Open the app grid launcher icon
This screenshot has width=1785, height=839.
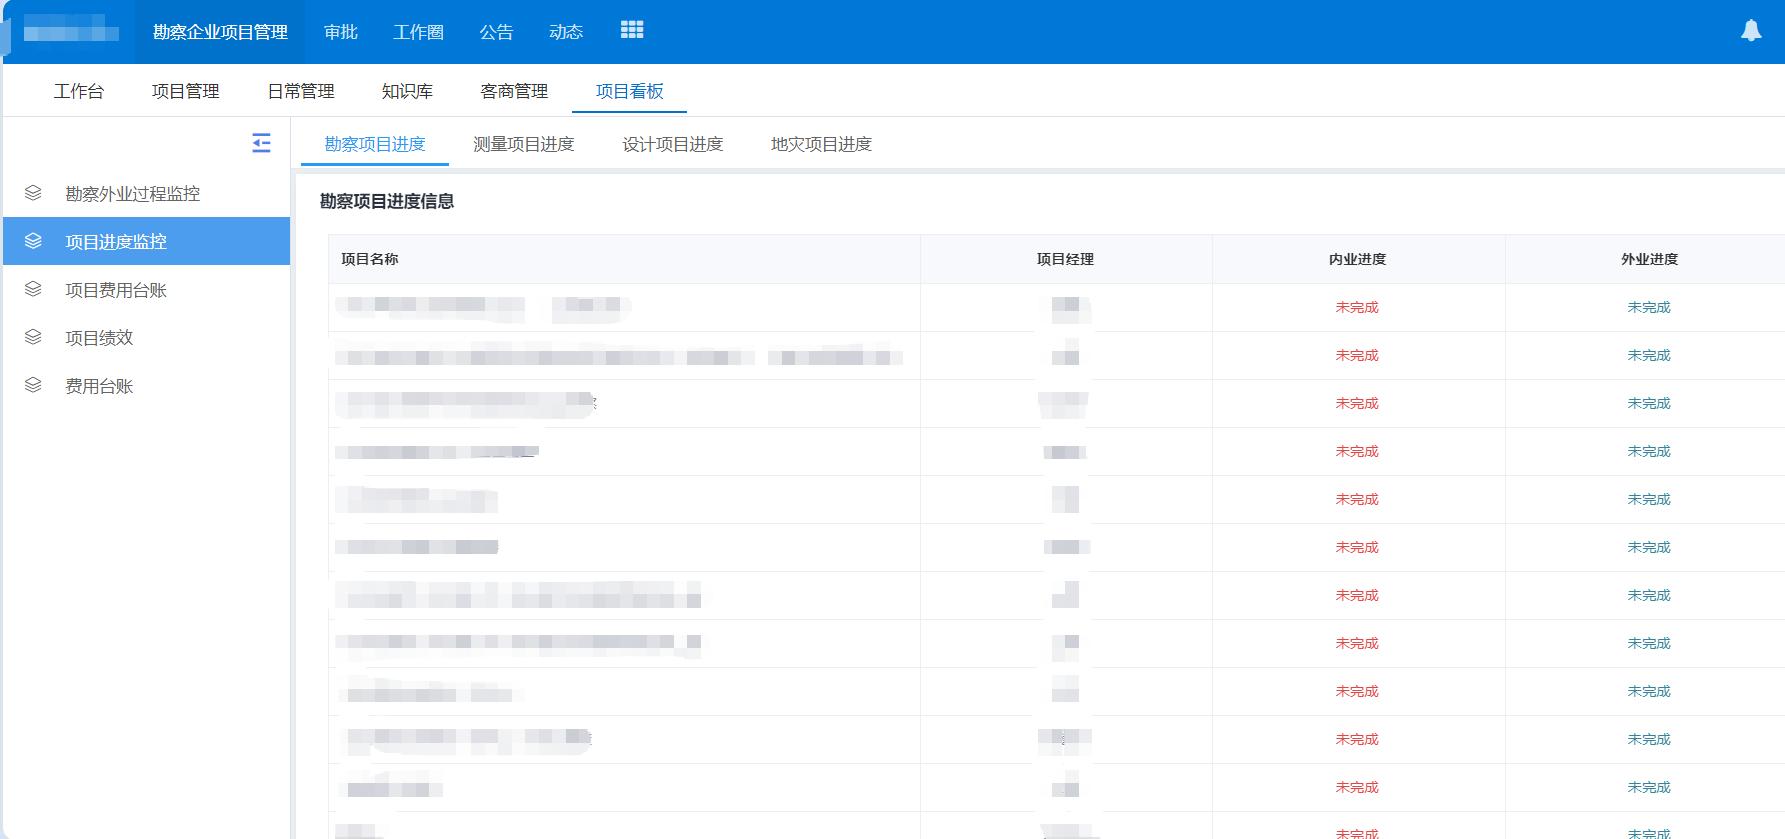pyautogui.click(x=632, y=30)
